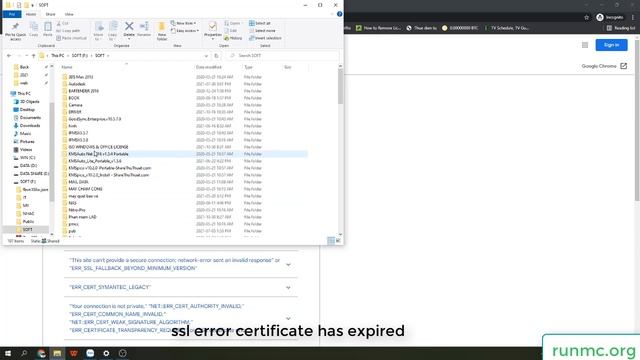
Task: Select Downloads in navigation pane
Action: 30,126
